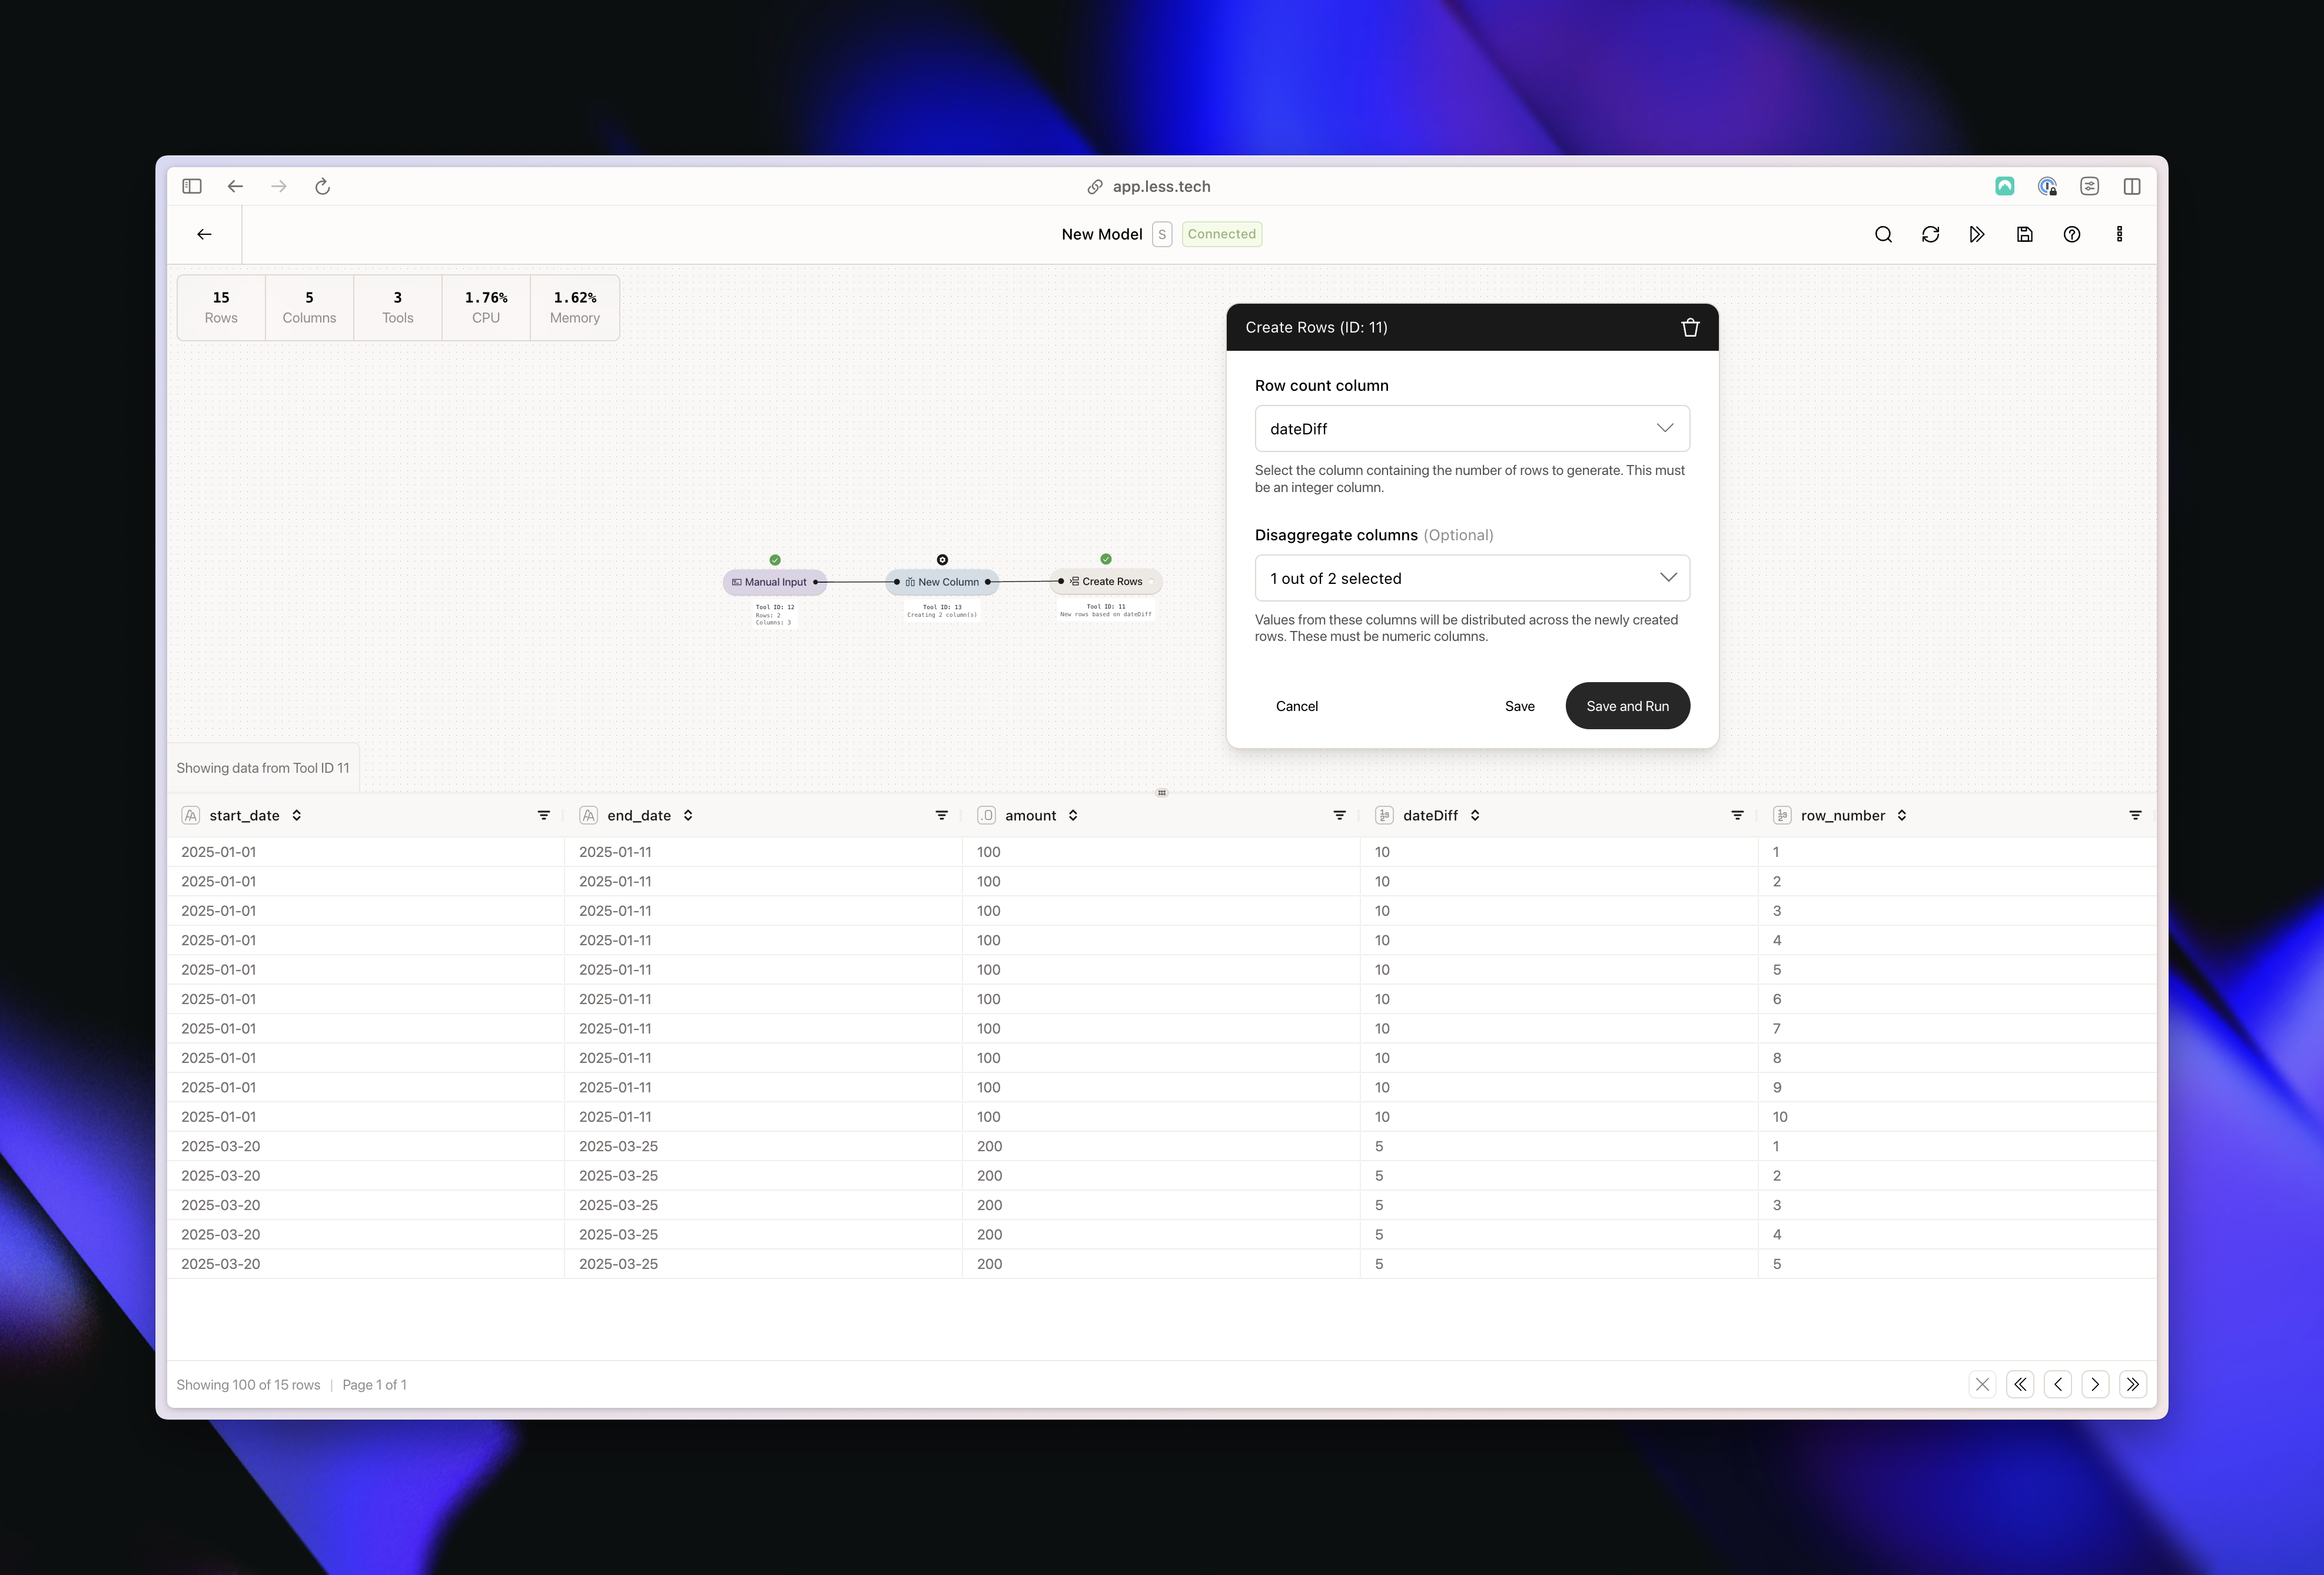Toggle sort on start_date column
This screenshot has width=2324, height=1575.
coord(297,815)
